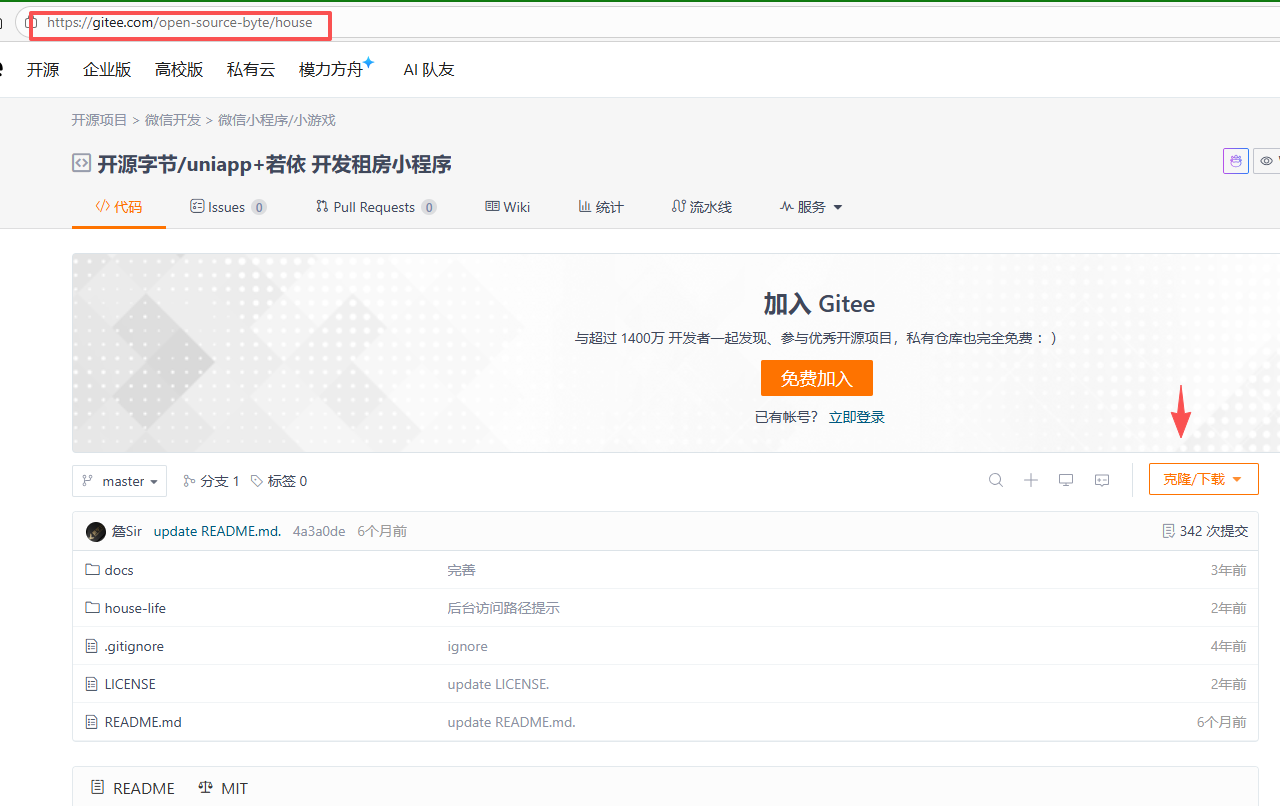Click 私有云 in top navigation
Screen dimensions: 1280x806
coord(251,70)
